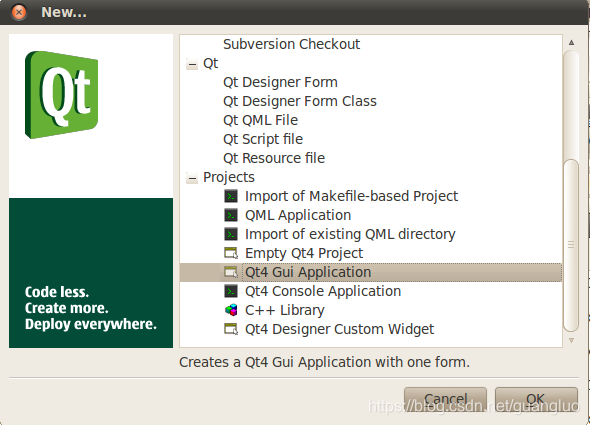Collapse the Projects category in the tree
Image resolution: width=590 pixels, height=425 pixels.
(x=192, y=178)
